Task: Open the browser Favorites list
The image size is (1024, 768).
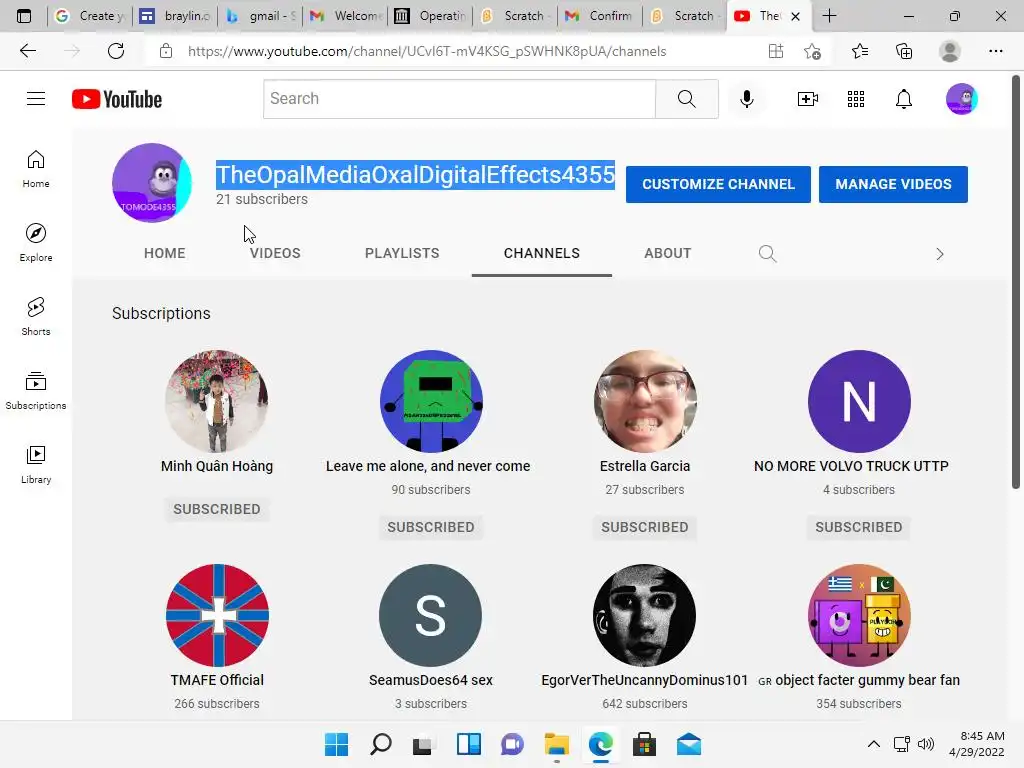Action: (x=860, y=51)
